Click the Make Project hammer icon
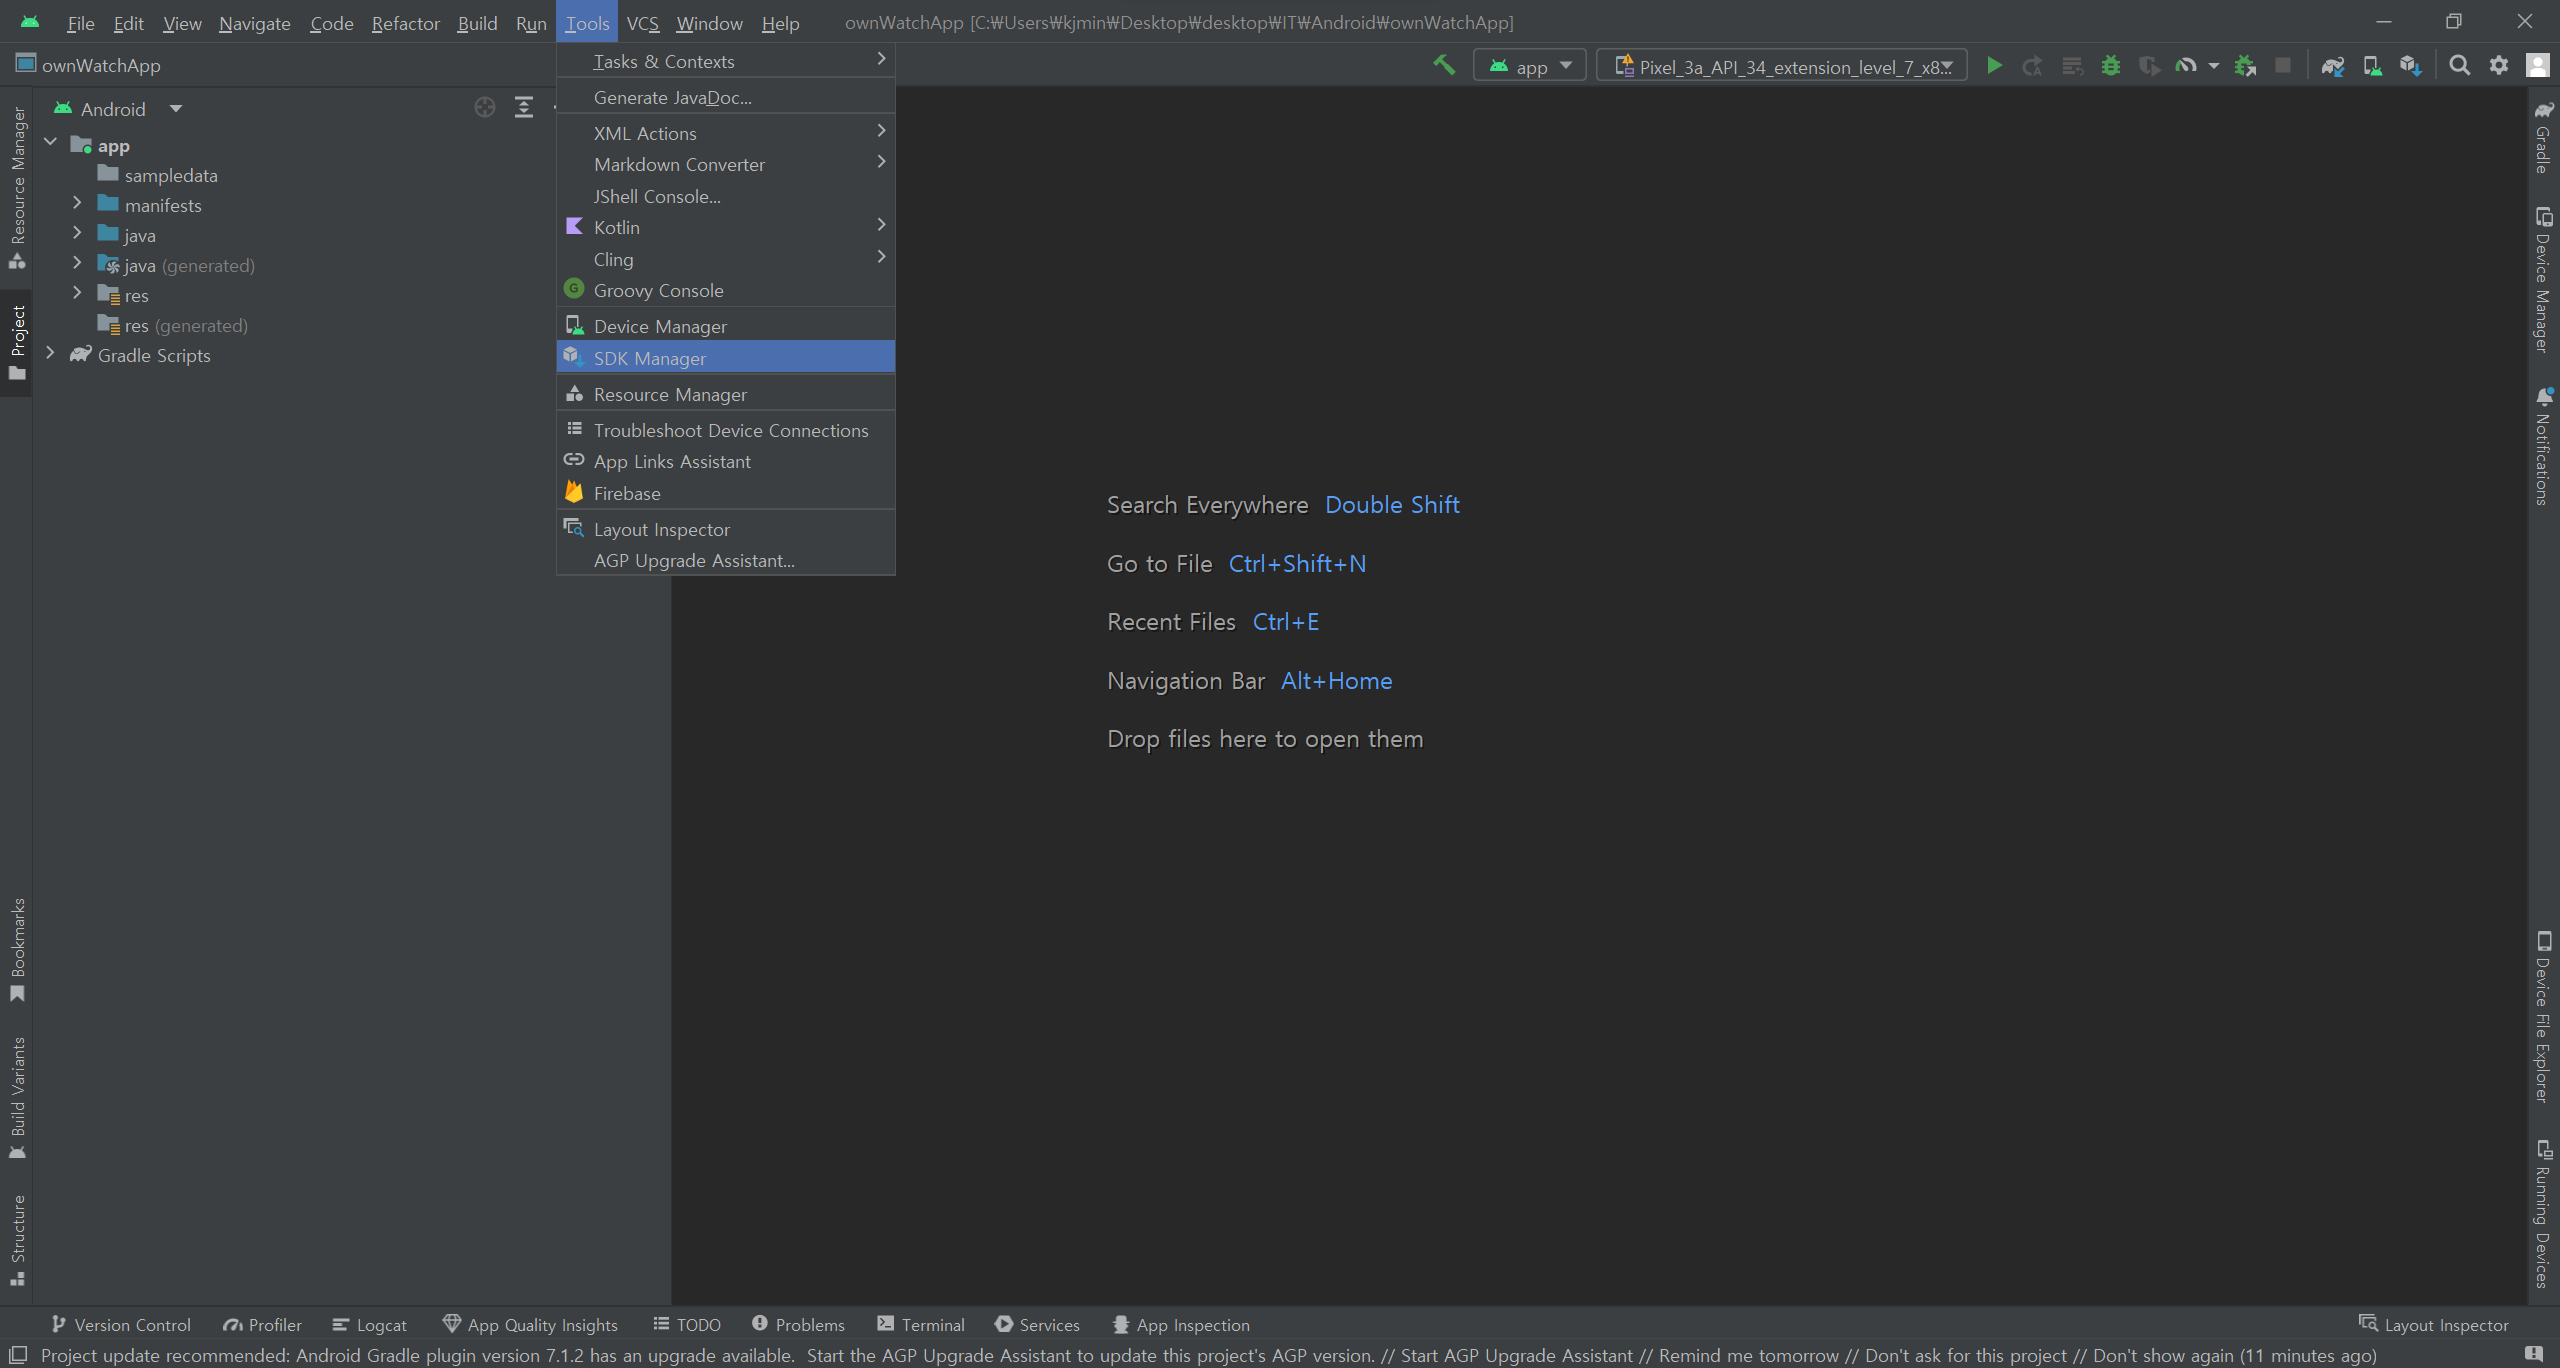Image resolution: width=2560 pixels, height=1368 pixels. (1444, 65)
